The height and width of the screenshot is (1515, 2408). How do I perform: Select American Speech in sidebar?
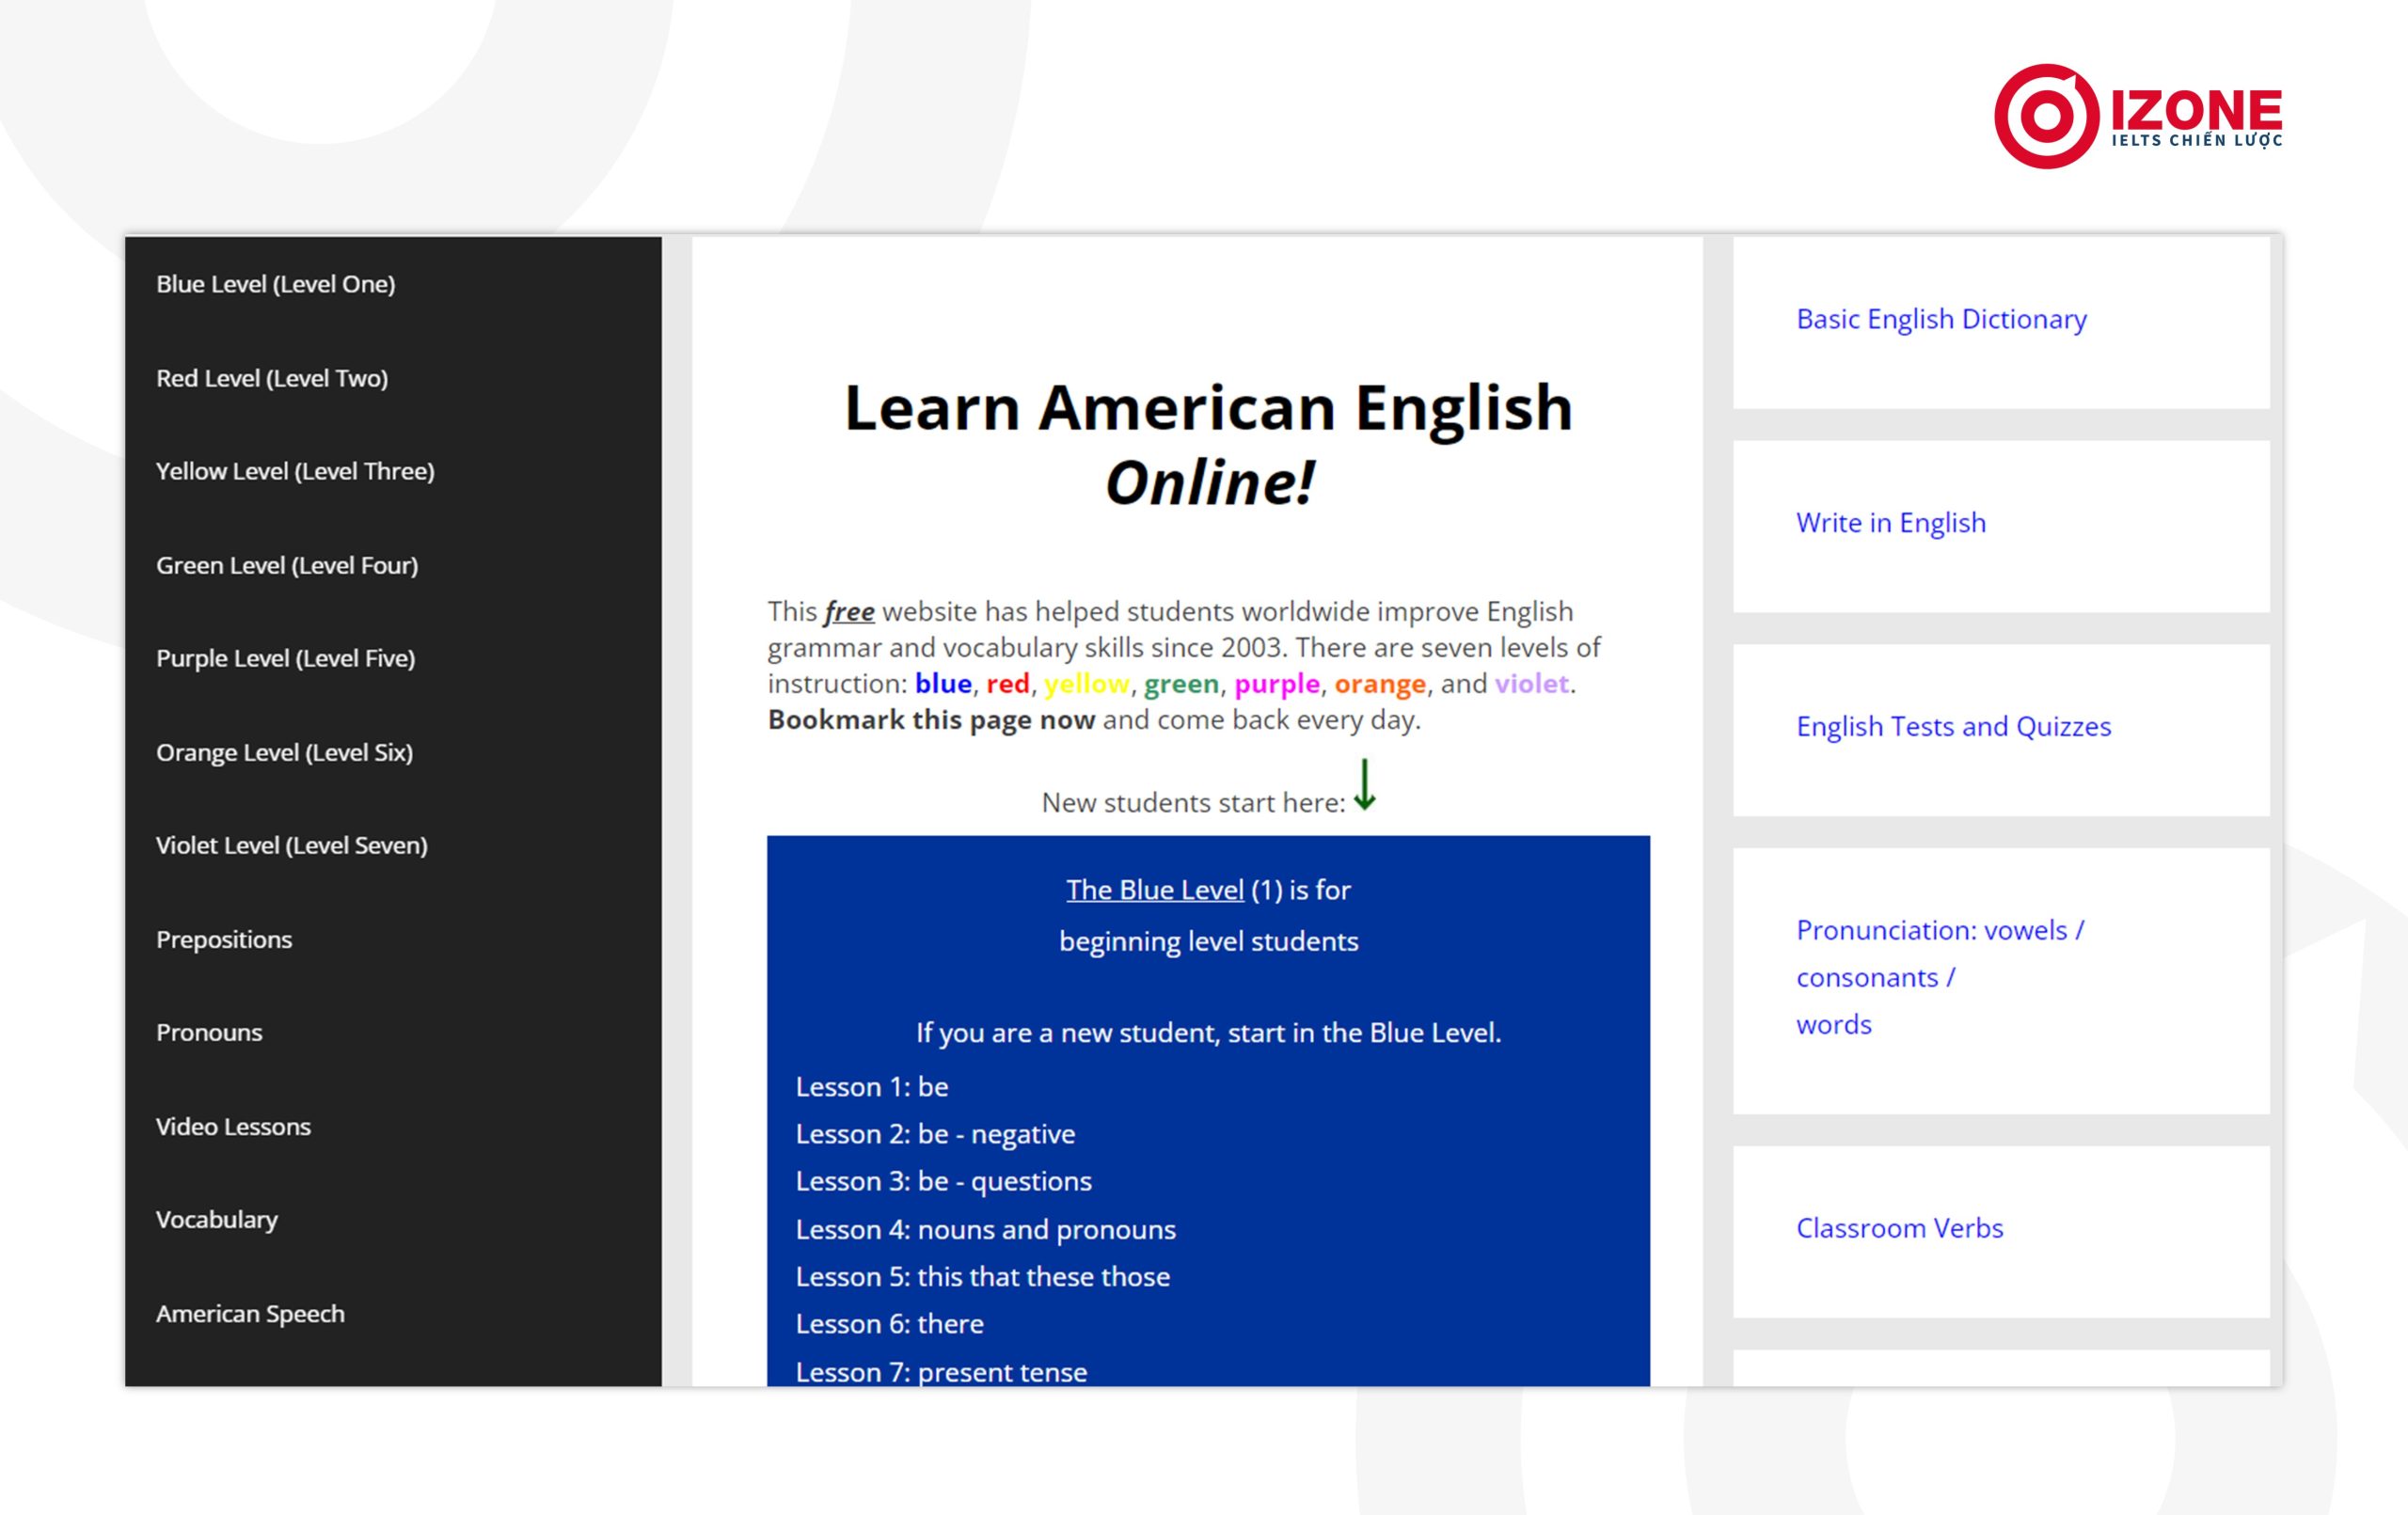click(x=249, y=1311)
